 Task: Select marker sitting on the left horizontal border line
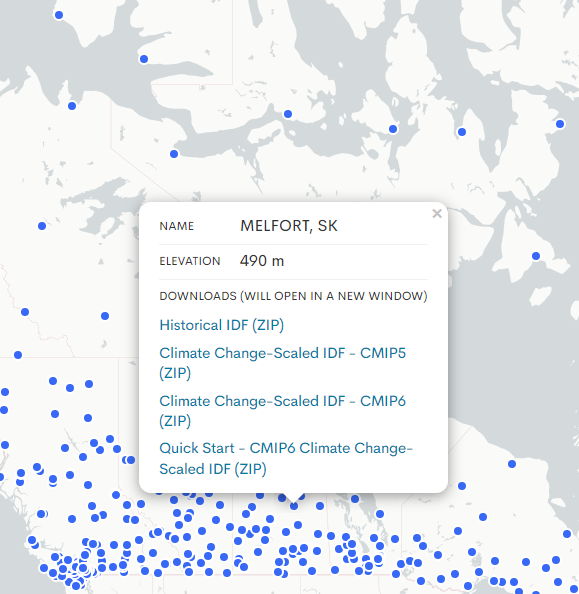pyautogui.click(x=18, y=355)
